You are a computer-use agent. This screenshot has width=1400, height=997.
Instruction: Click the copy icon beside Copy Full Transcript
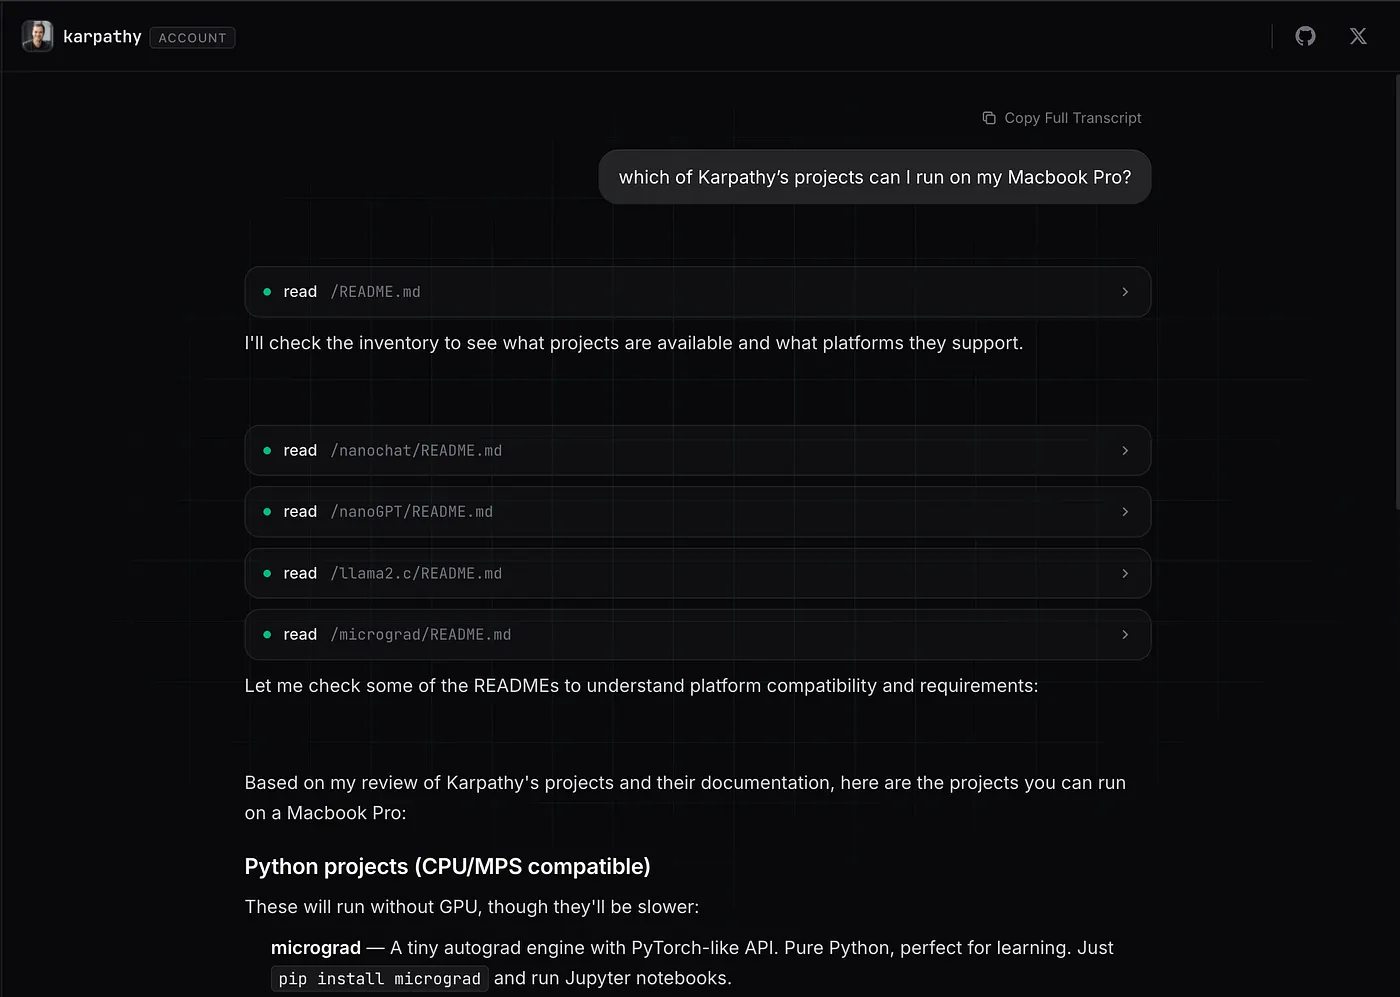[989, 118]
